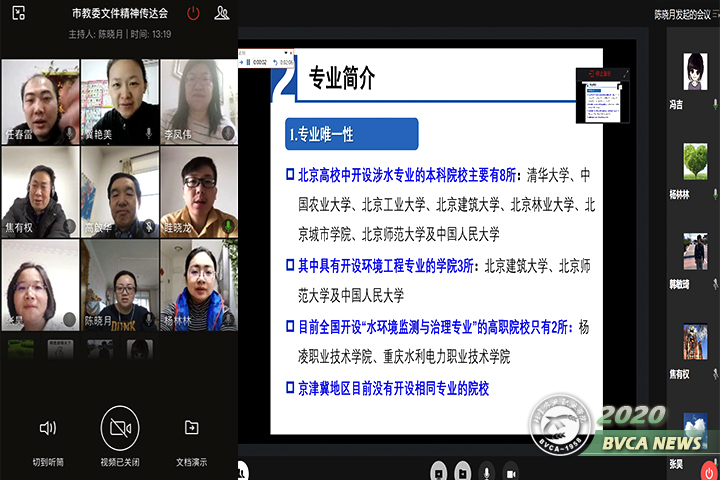Toggle microphone icon on 李凤伟's video tile
720x480 pixels.
coord(228,133)
